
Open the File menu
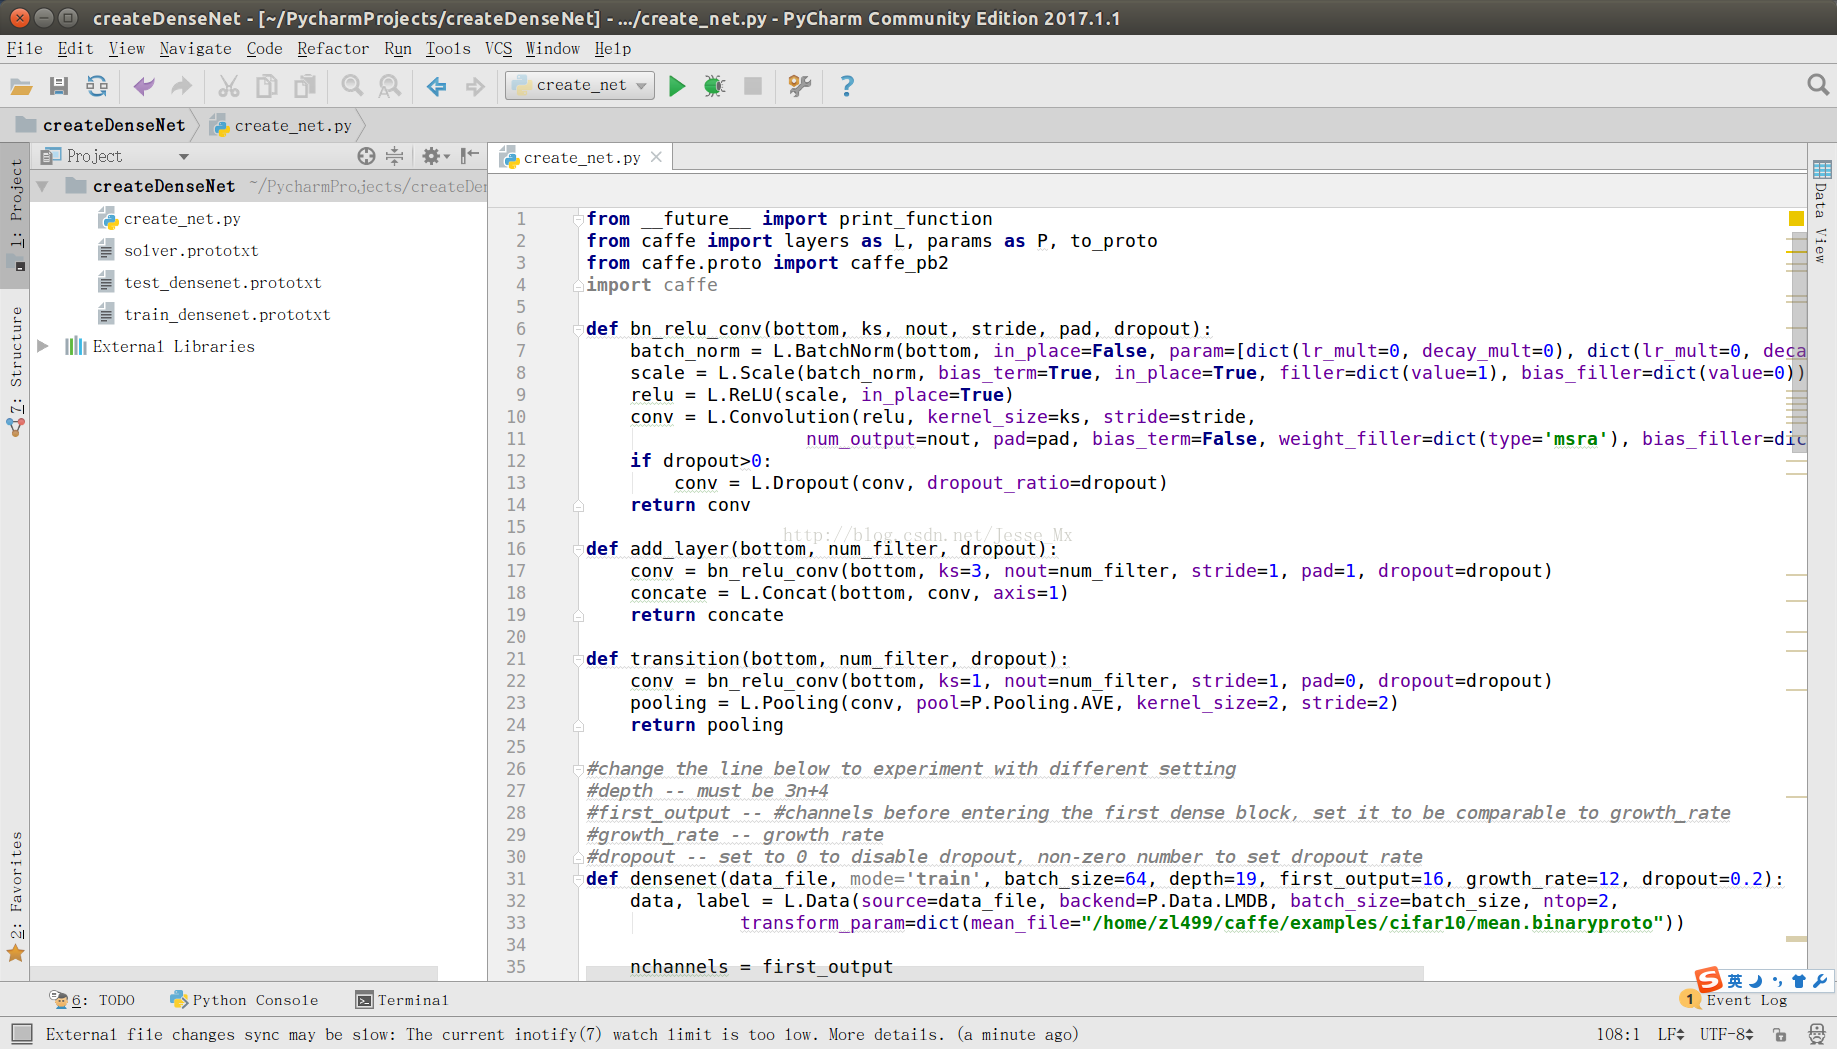coord(24,49)
